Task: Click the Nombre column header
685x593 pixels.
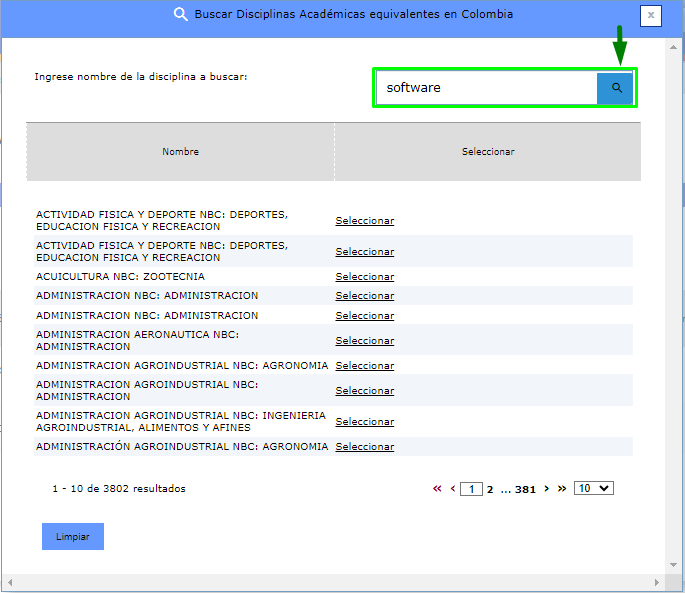Action: point(180,152)
